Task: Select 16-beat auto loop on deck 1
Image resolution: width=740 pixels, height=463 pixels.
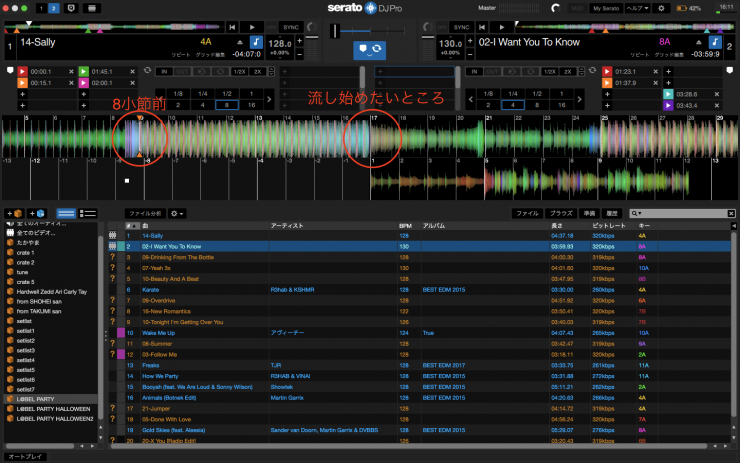Action: tap(252, 105)
